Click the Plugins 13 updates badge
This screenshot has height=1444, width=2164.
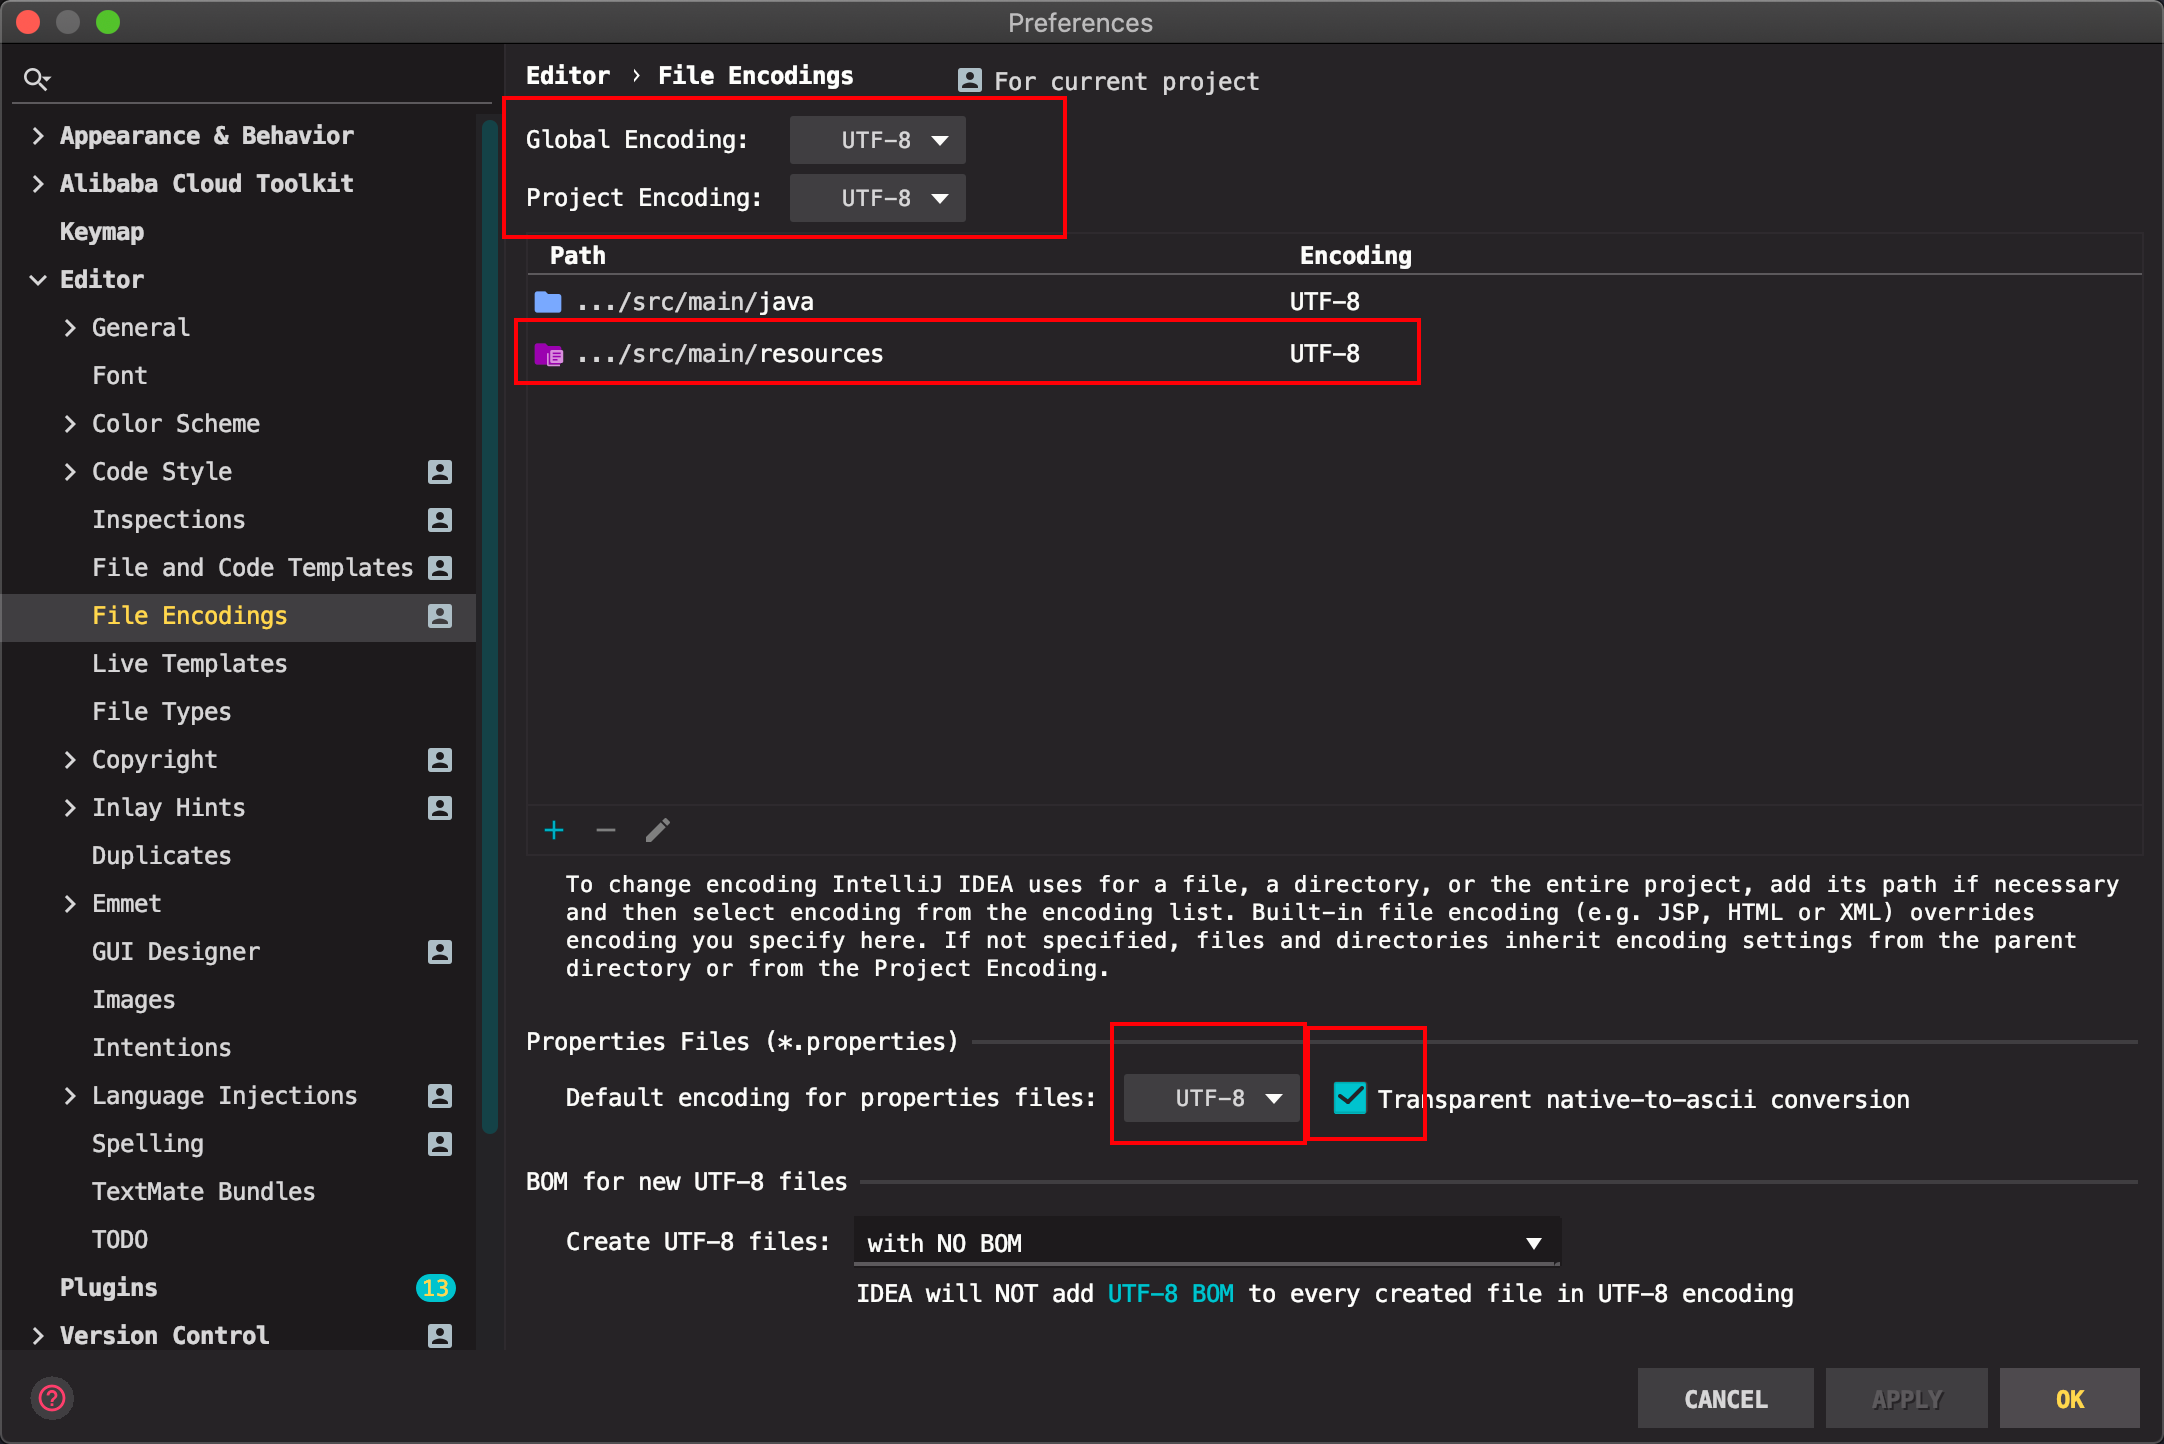435,1288
